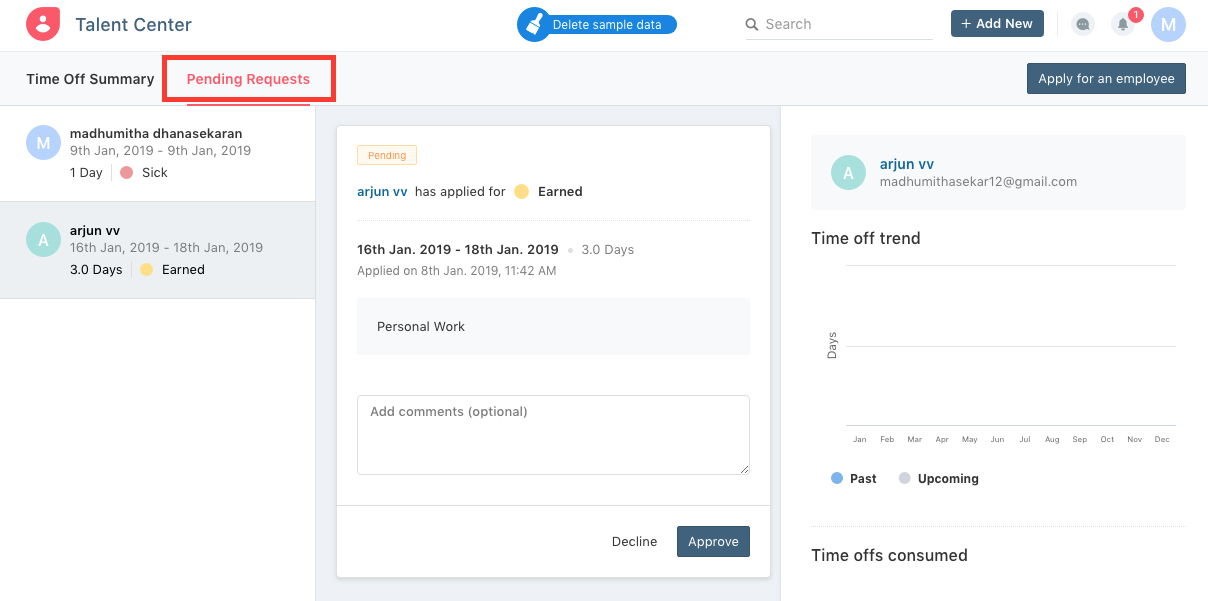The image size is (1208, 601).
Task: Click the Delete sample data broom icon
Action: click(535, 23)
